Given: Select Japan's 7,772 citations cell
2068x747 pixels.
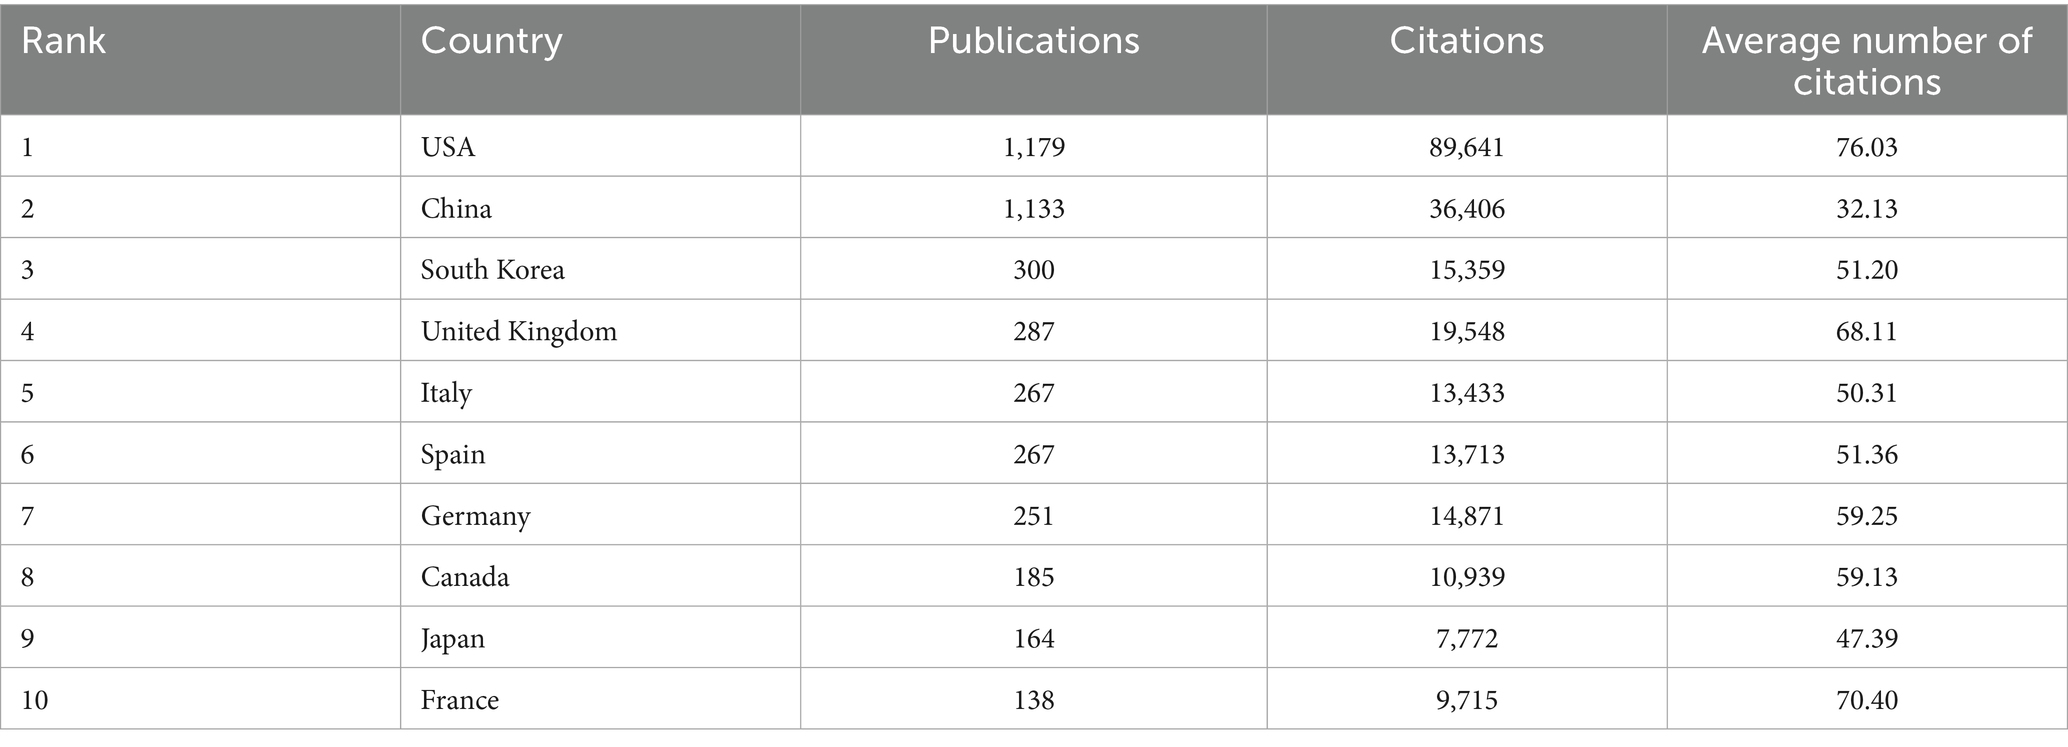Looking at the screenshot, I should (1466, 638).
